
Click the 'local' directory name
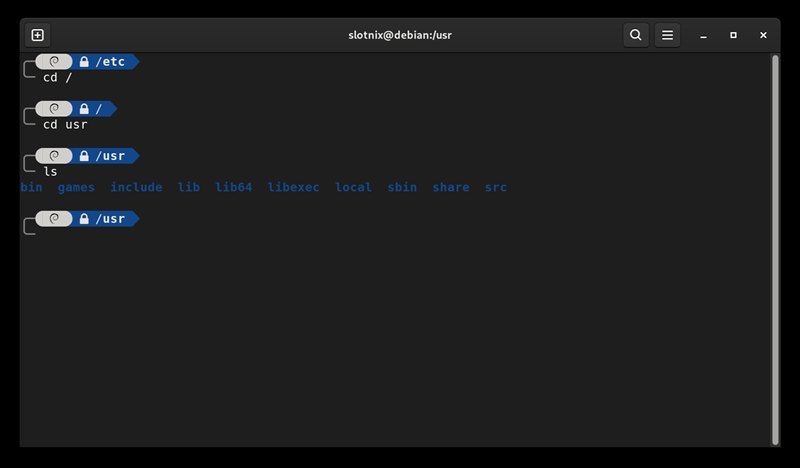(353, 187)
